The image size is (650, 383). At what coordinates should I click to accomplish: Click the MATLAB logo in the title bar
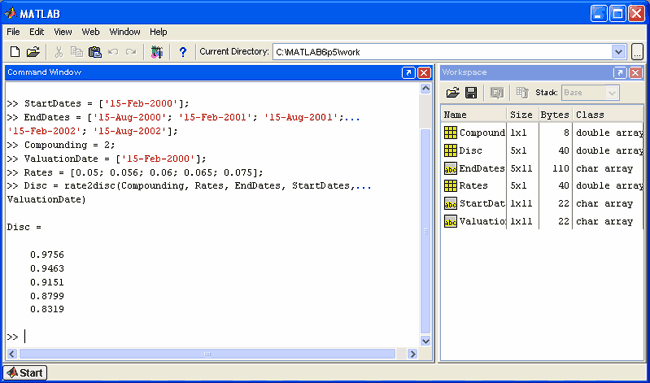(x=10, y=14)
